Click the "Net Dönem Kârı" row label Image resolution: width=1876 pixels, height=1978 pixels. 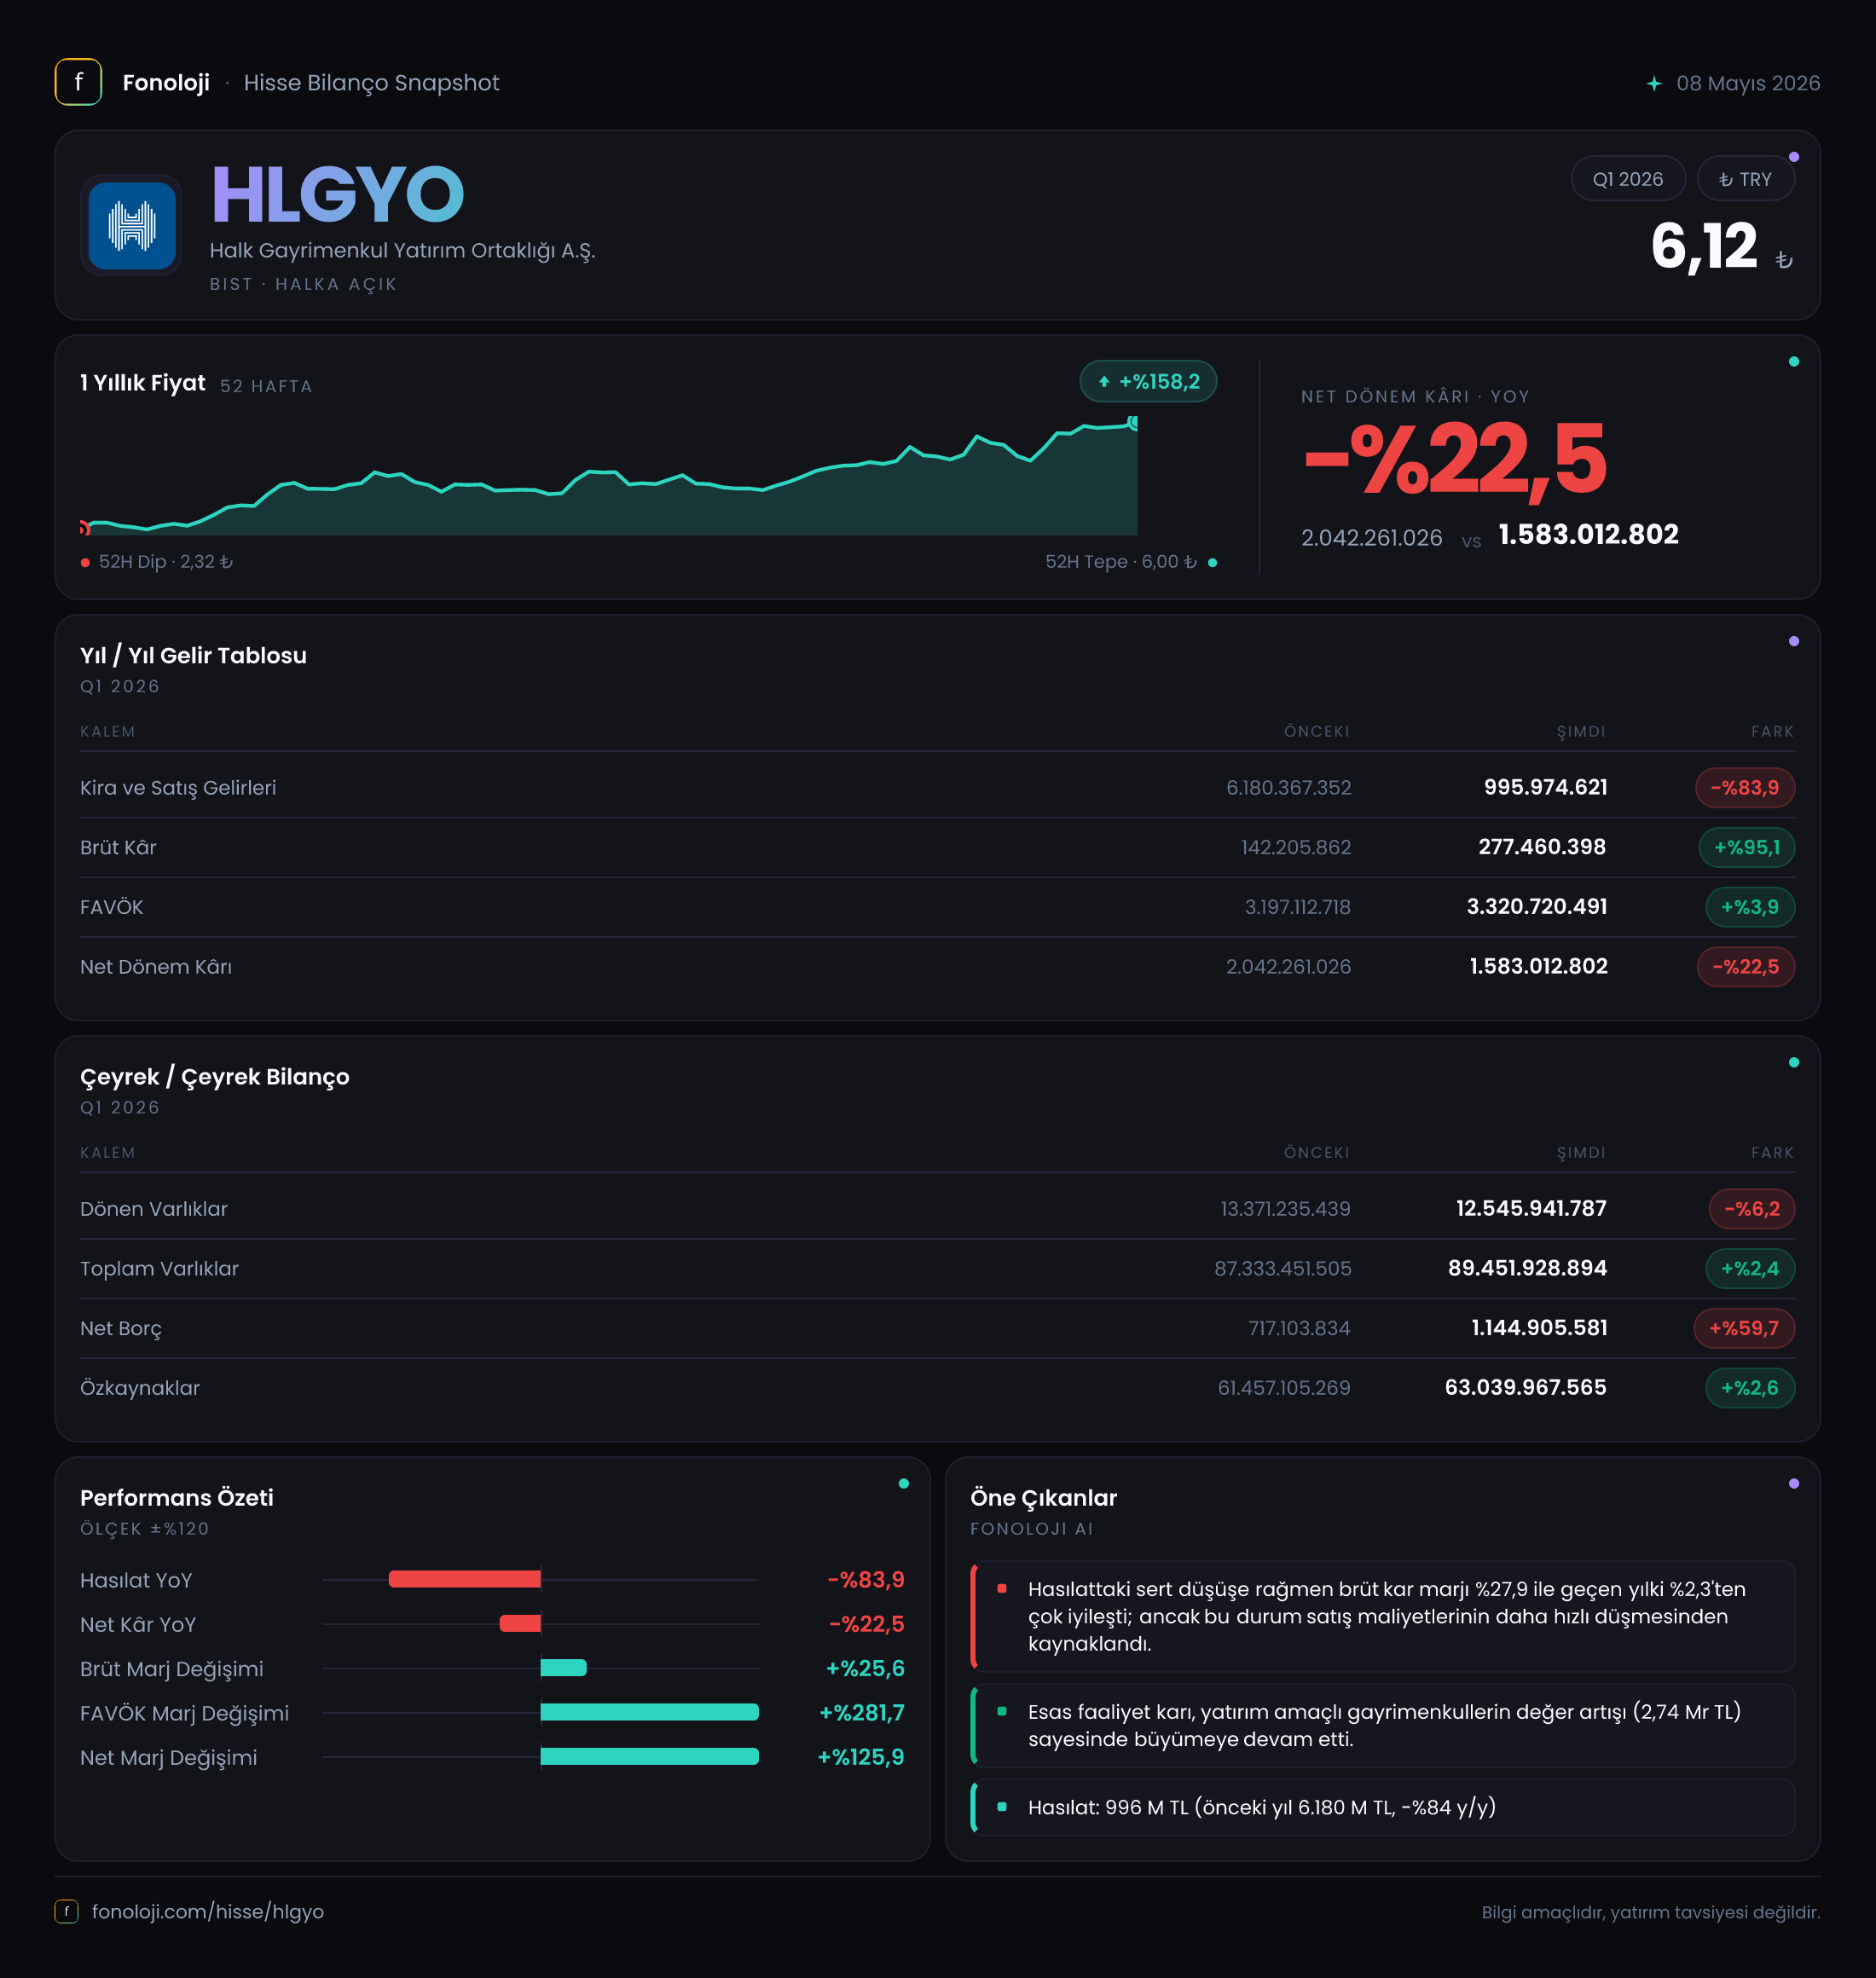click(x=156, y=967)
